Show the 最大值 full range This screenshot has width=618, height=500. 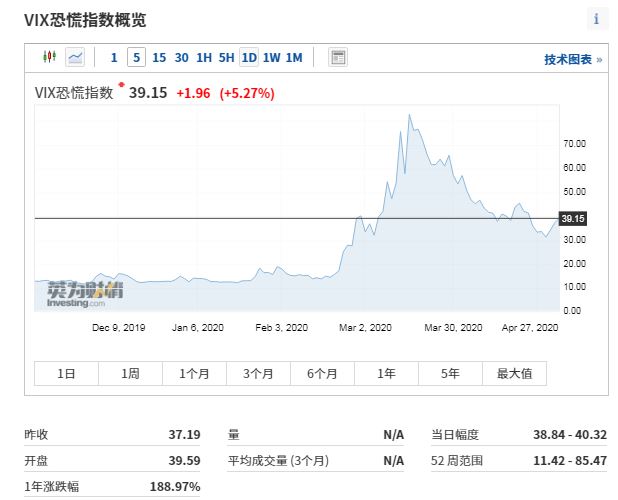tap(516, 374)
